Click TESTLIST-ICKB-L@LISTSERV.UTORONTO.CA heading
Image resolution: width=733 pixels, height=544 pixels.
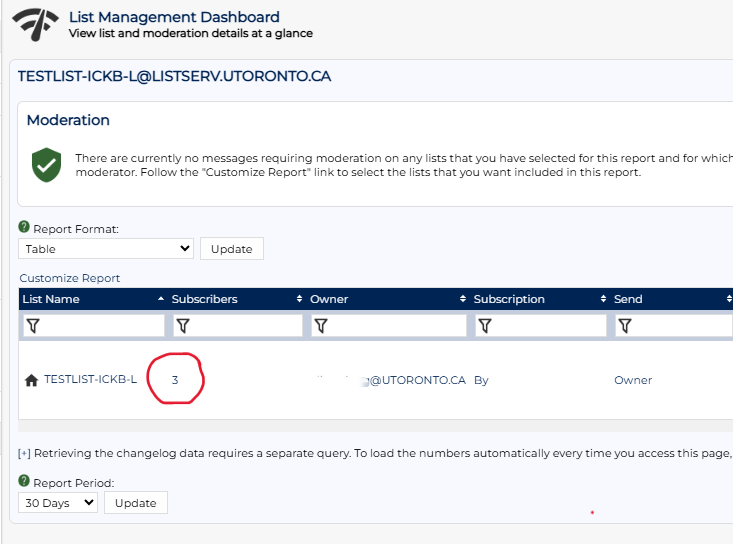click(x=174, y=76)
